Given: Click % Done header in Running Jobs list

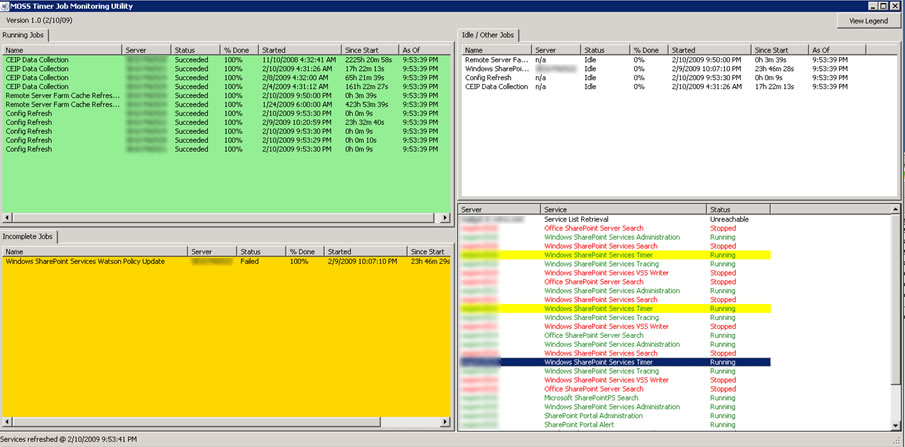Looking at the screenshot, I should pyautogui.click(x=239, y=50).
